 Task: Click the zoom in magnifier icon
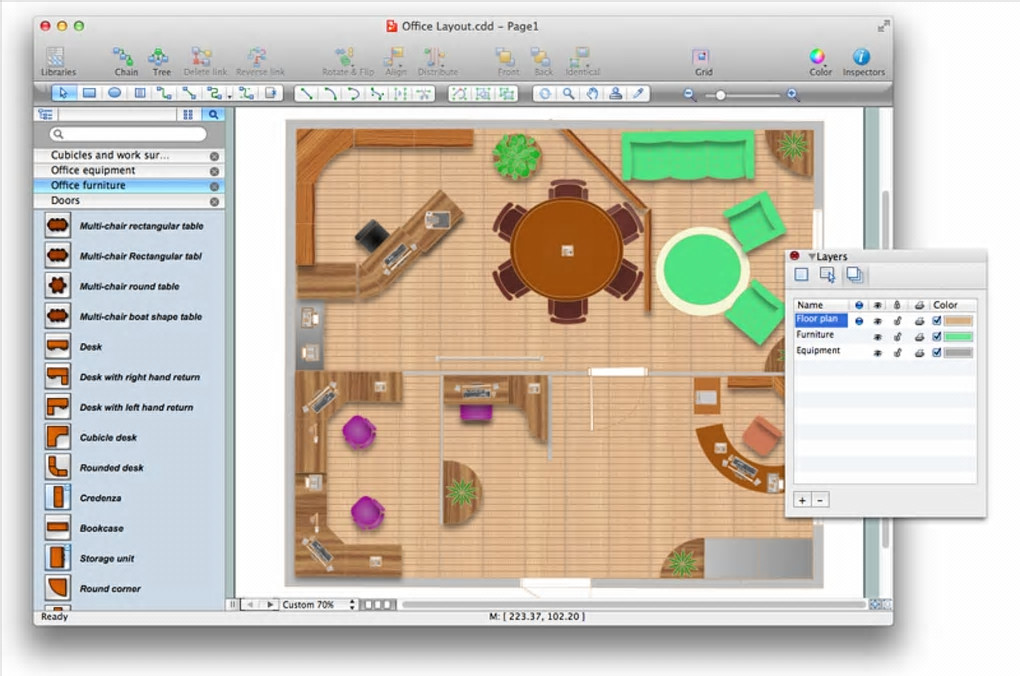tap(793, 95)
